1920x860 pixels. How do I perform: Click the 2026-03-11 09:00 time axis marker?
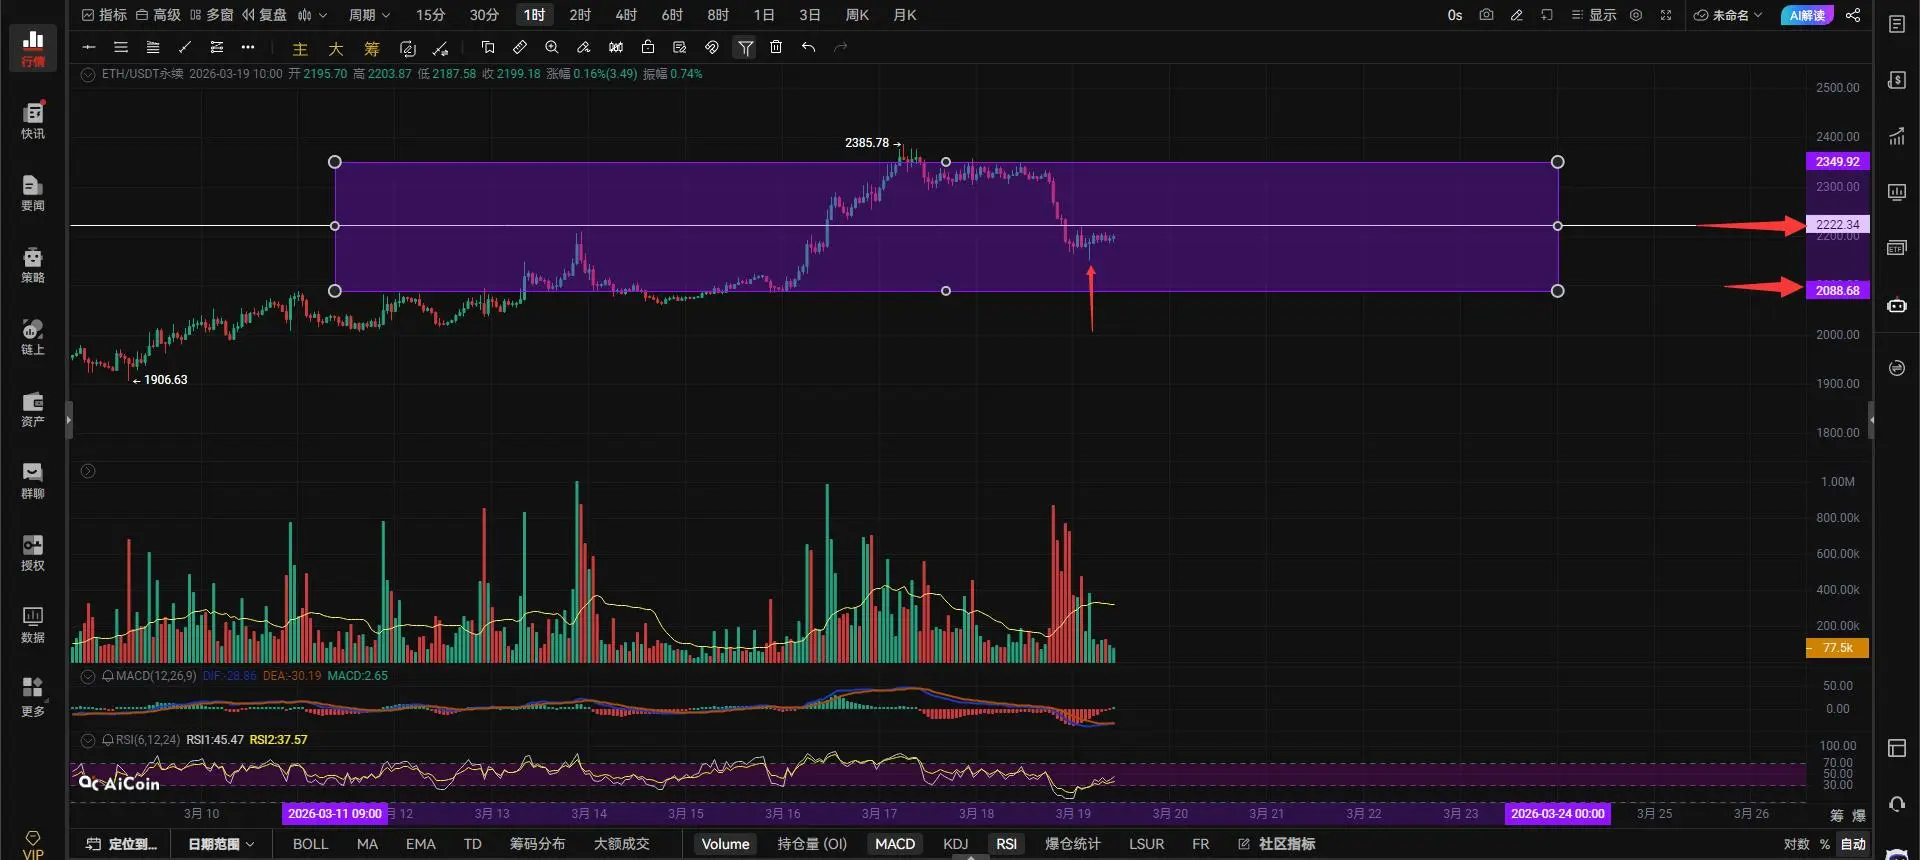tap(335, 814)
